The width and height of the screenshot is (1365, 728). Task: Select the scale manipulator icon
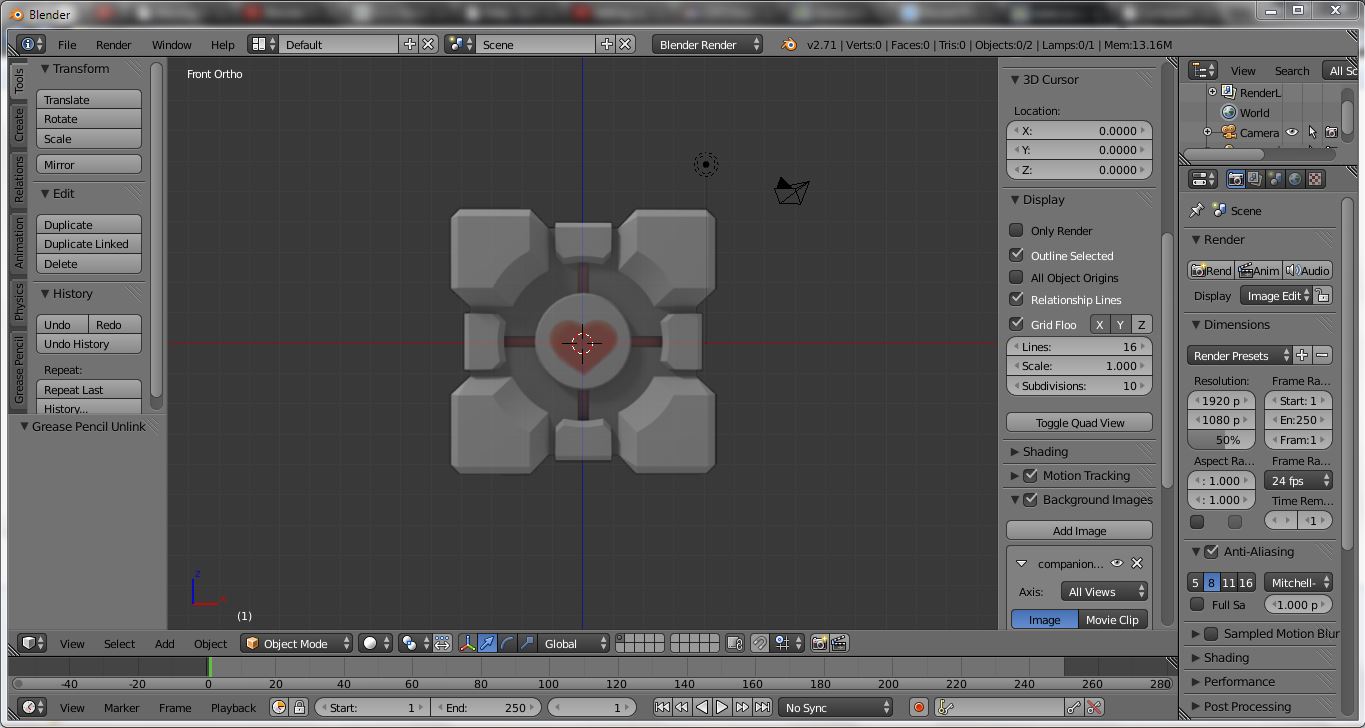click(x=527, y=643)
